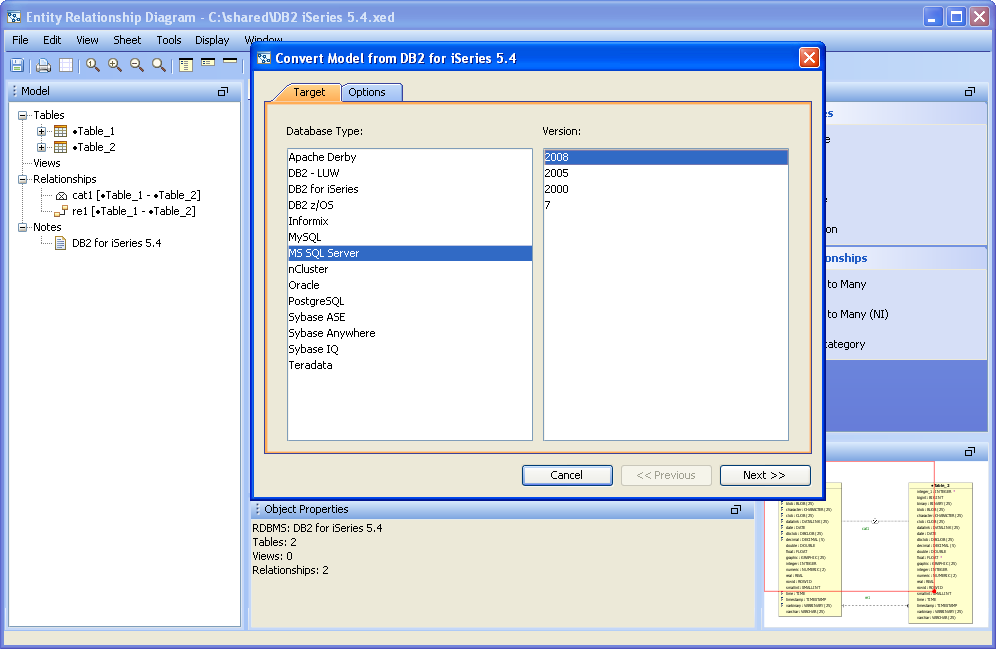Open the Display menu

click(x=212, y=40)
